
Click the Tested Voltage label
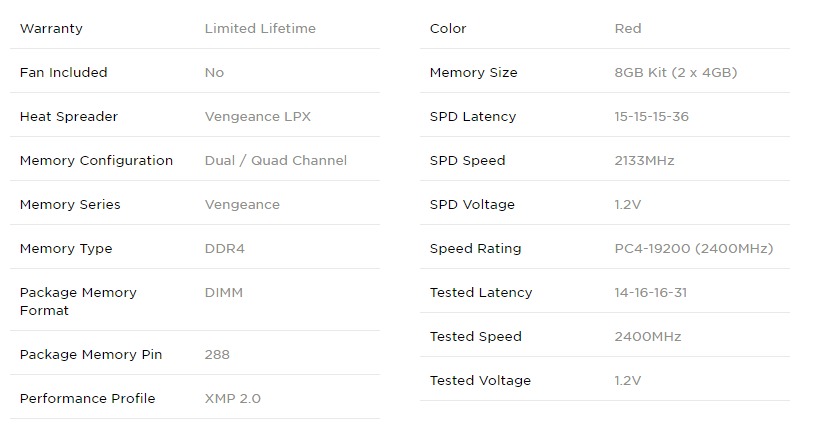[x=480, y=381]
